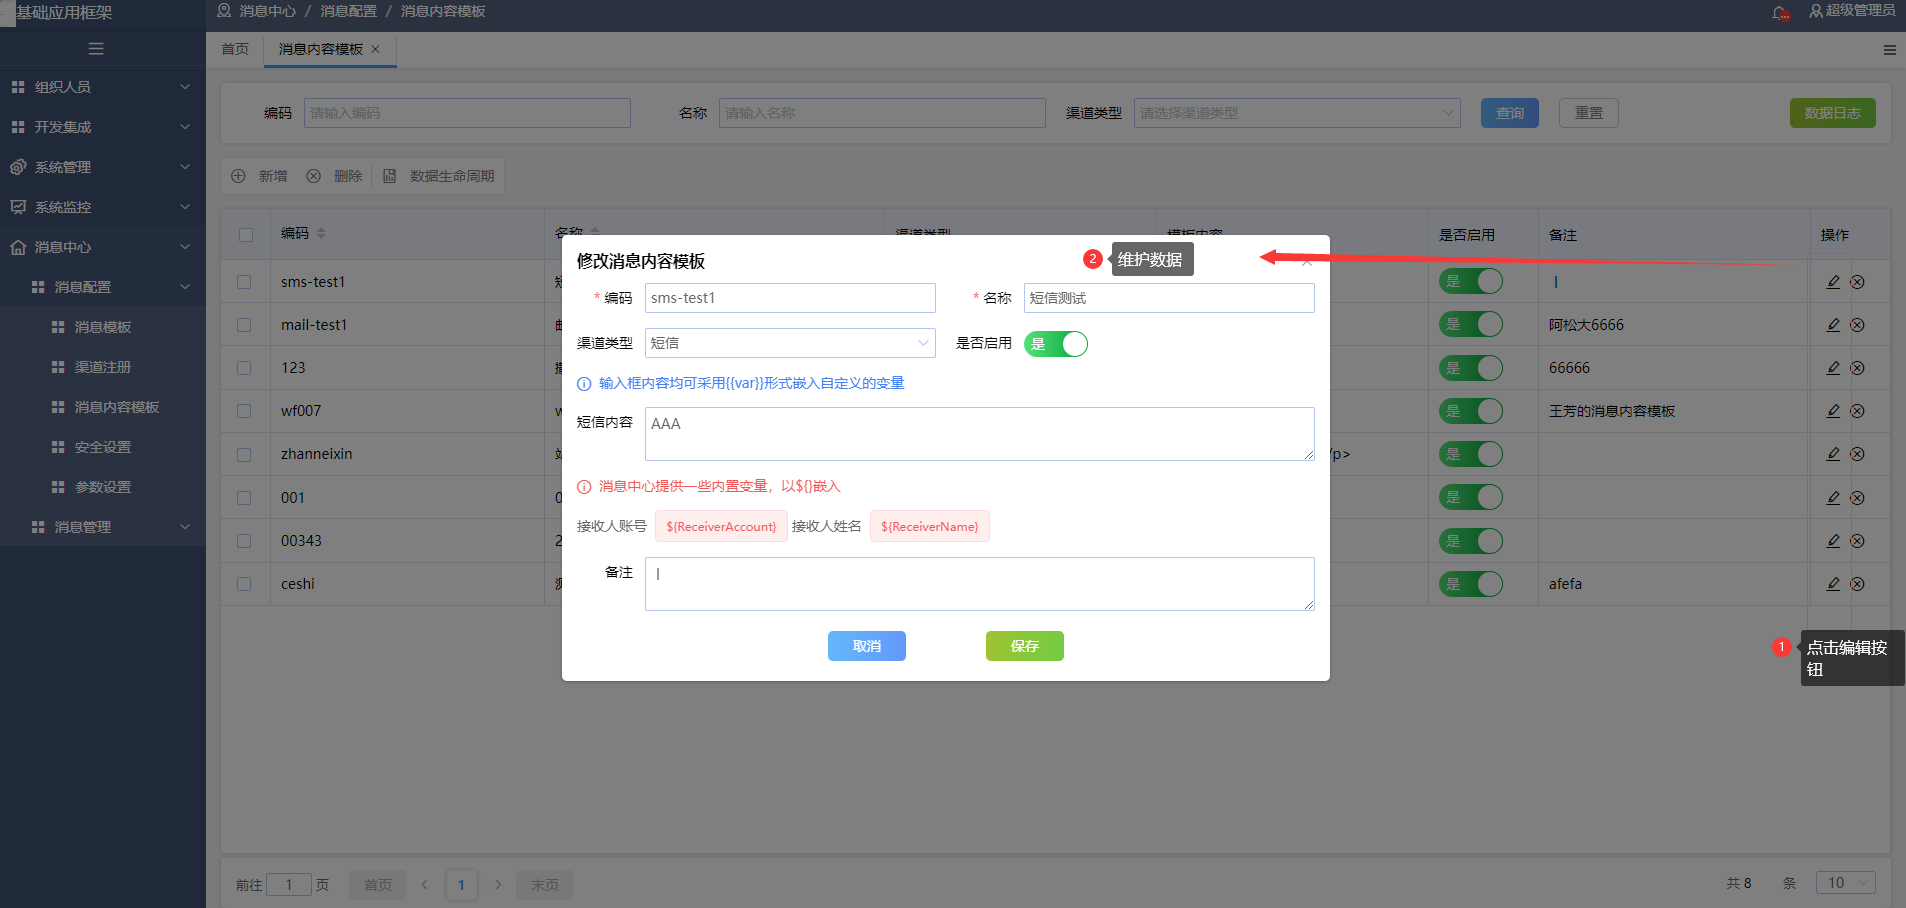The height and width of the screenshot is (908, 1906).
Task: Go to pagination page 1
Action: pos(461,884)
